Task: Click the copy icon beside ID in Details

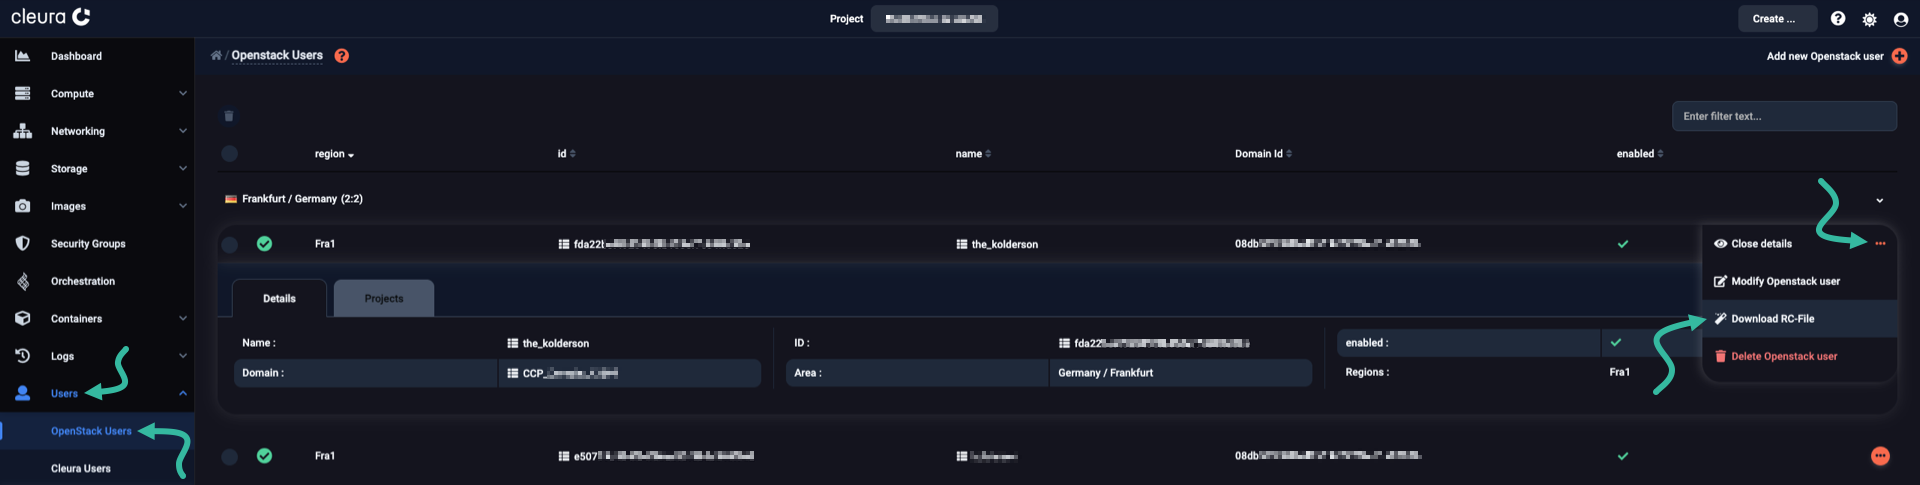Action: click(1065, 343)
